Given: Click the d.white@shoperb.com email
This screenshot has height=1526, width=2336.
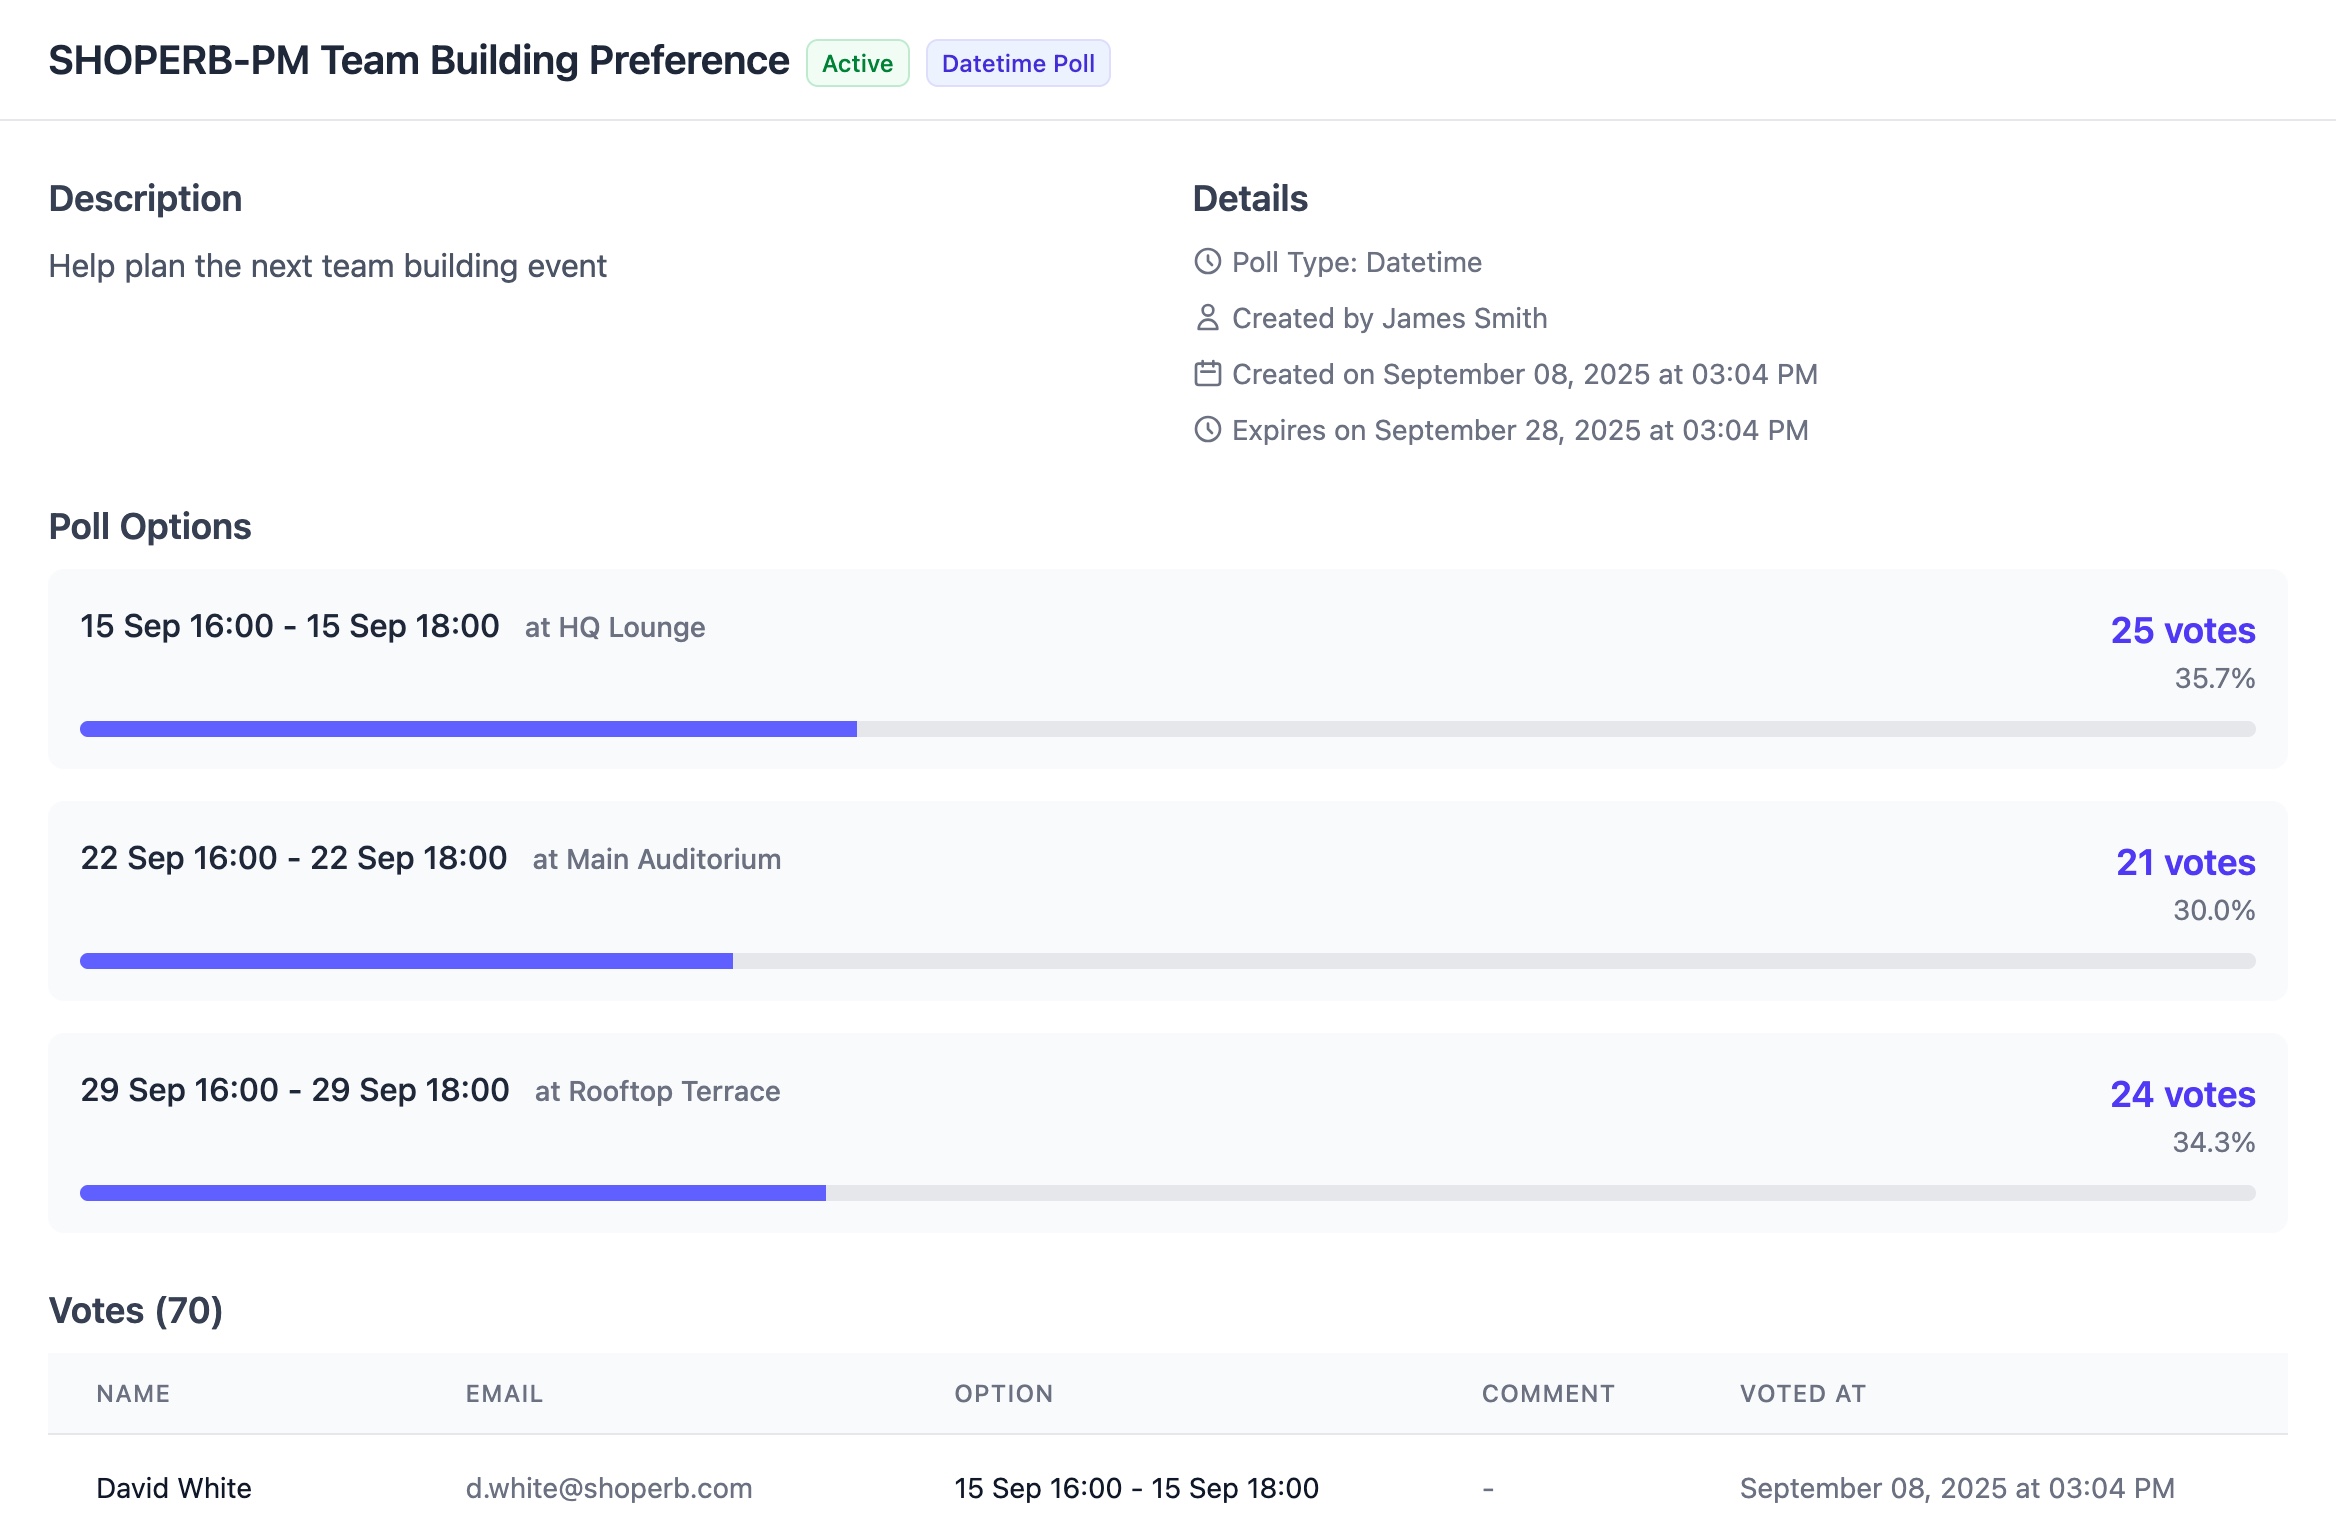Looking at the screenshot, I should point(608,1488).
